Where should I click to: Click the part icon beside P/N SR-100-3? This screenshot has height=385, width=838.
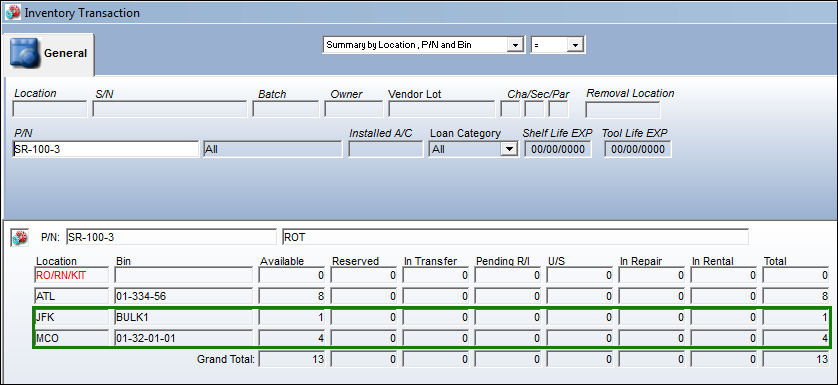(19, 237)
